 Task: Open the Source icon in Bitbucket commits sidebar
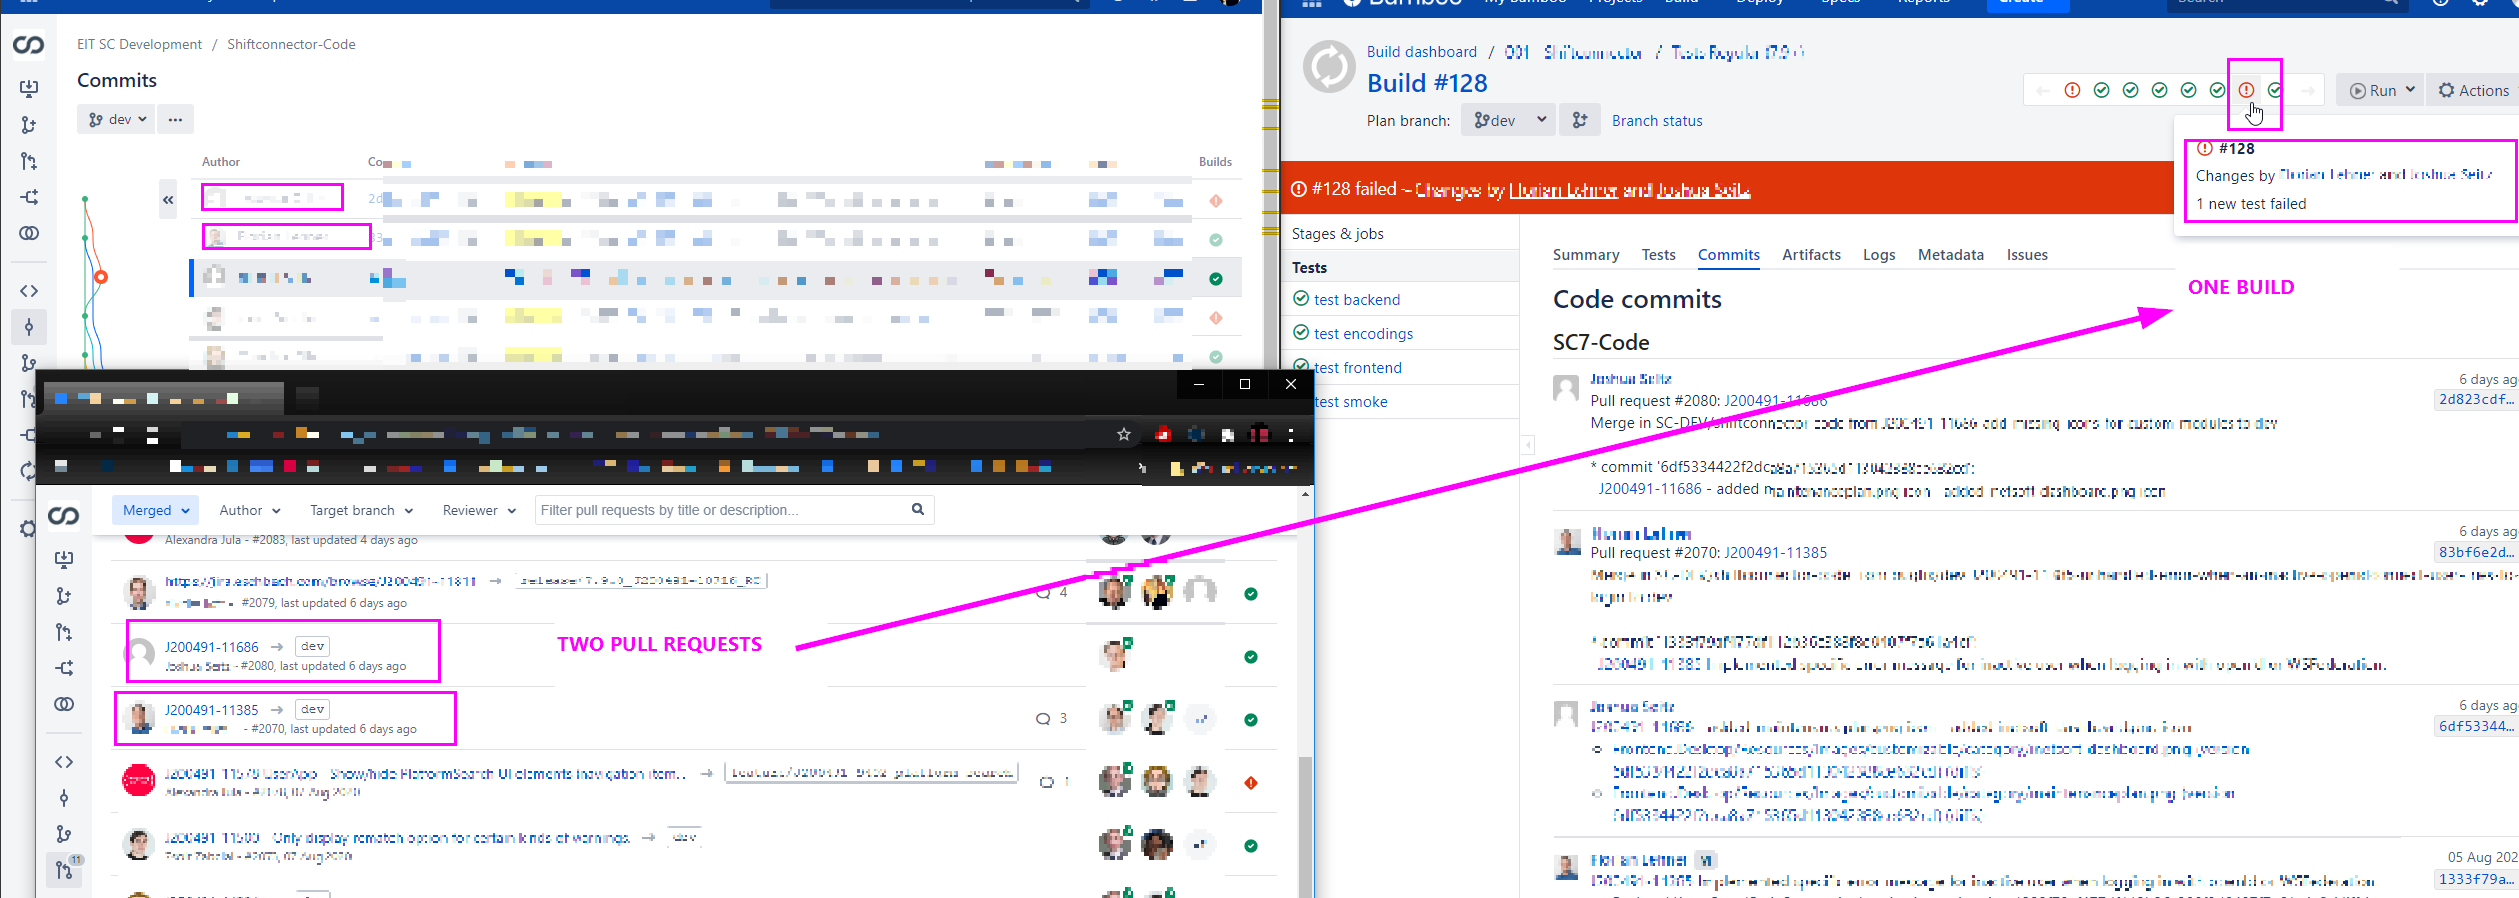click(29, 291)
